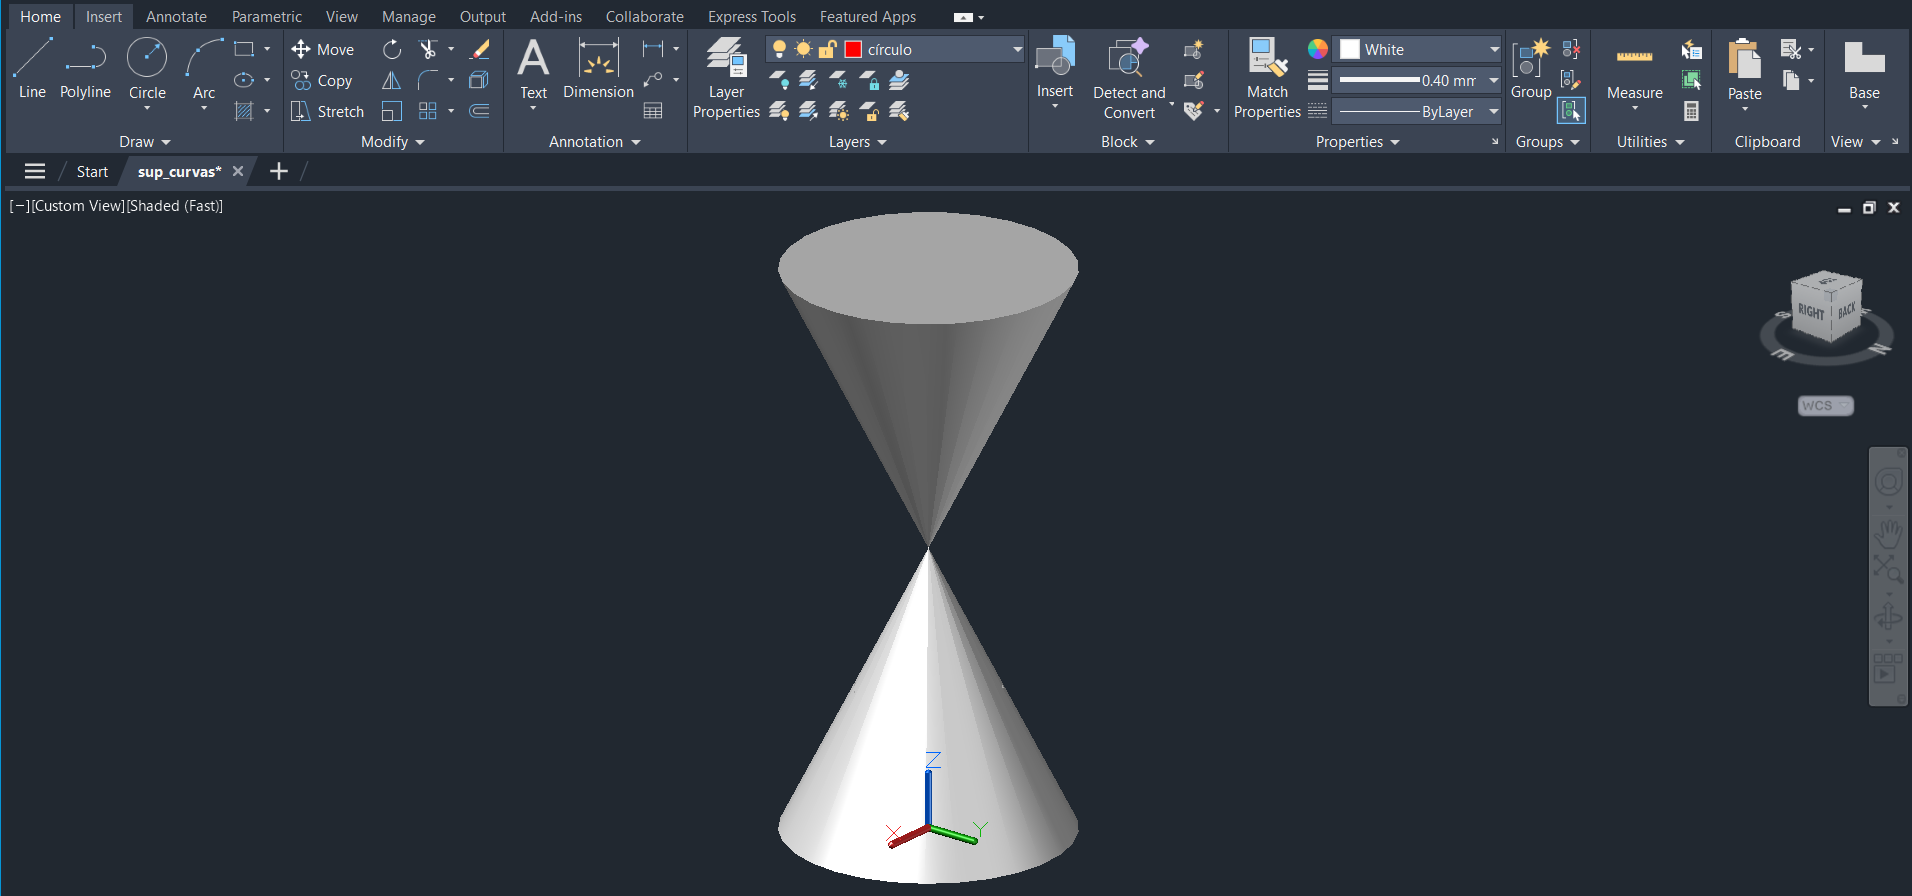The height and width of the screenshot is (896, 1912).
Task: Click the white object color swatch
Action: click(x=1350, y=49)
